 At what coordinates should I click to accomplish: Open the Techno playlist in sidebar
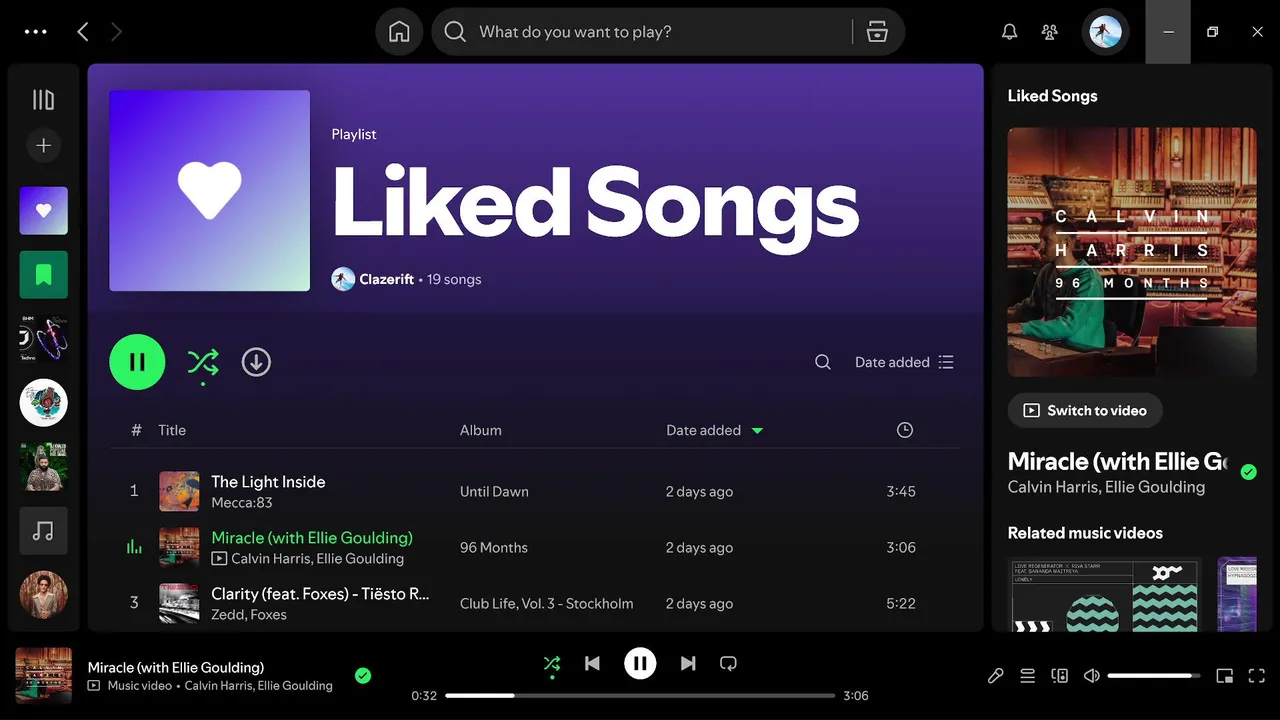(x=44, y=339)
